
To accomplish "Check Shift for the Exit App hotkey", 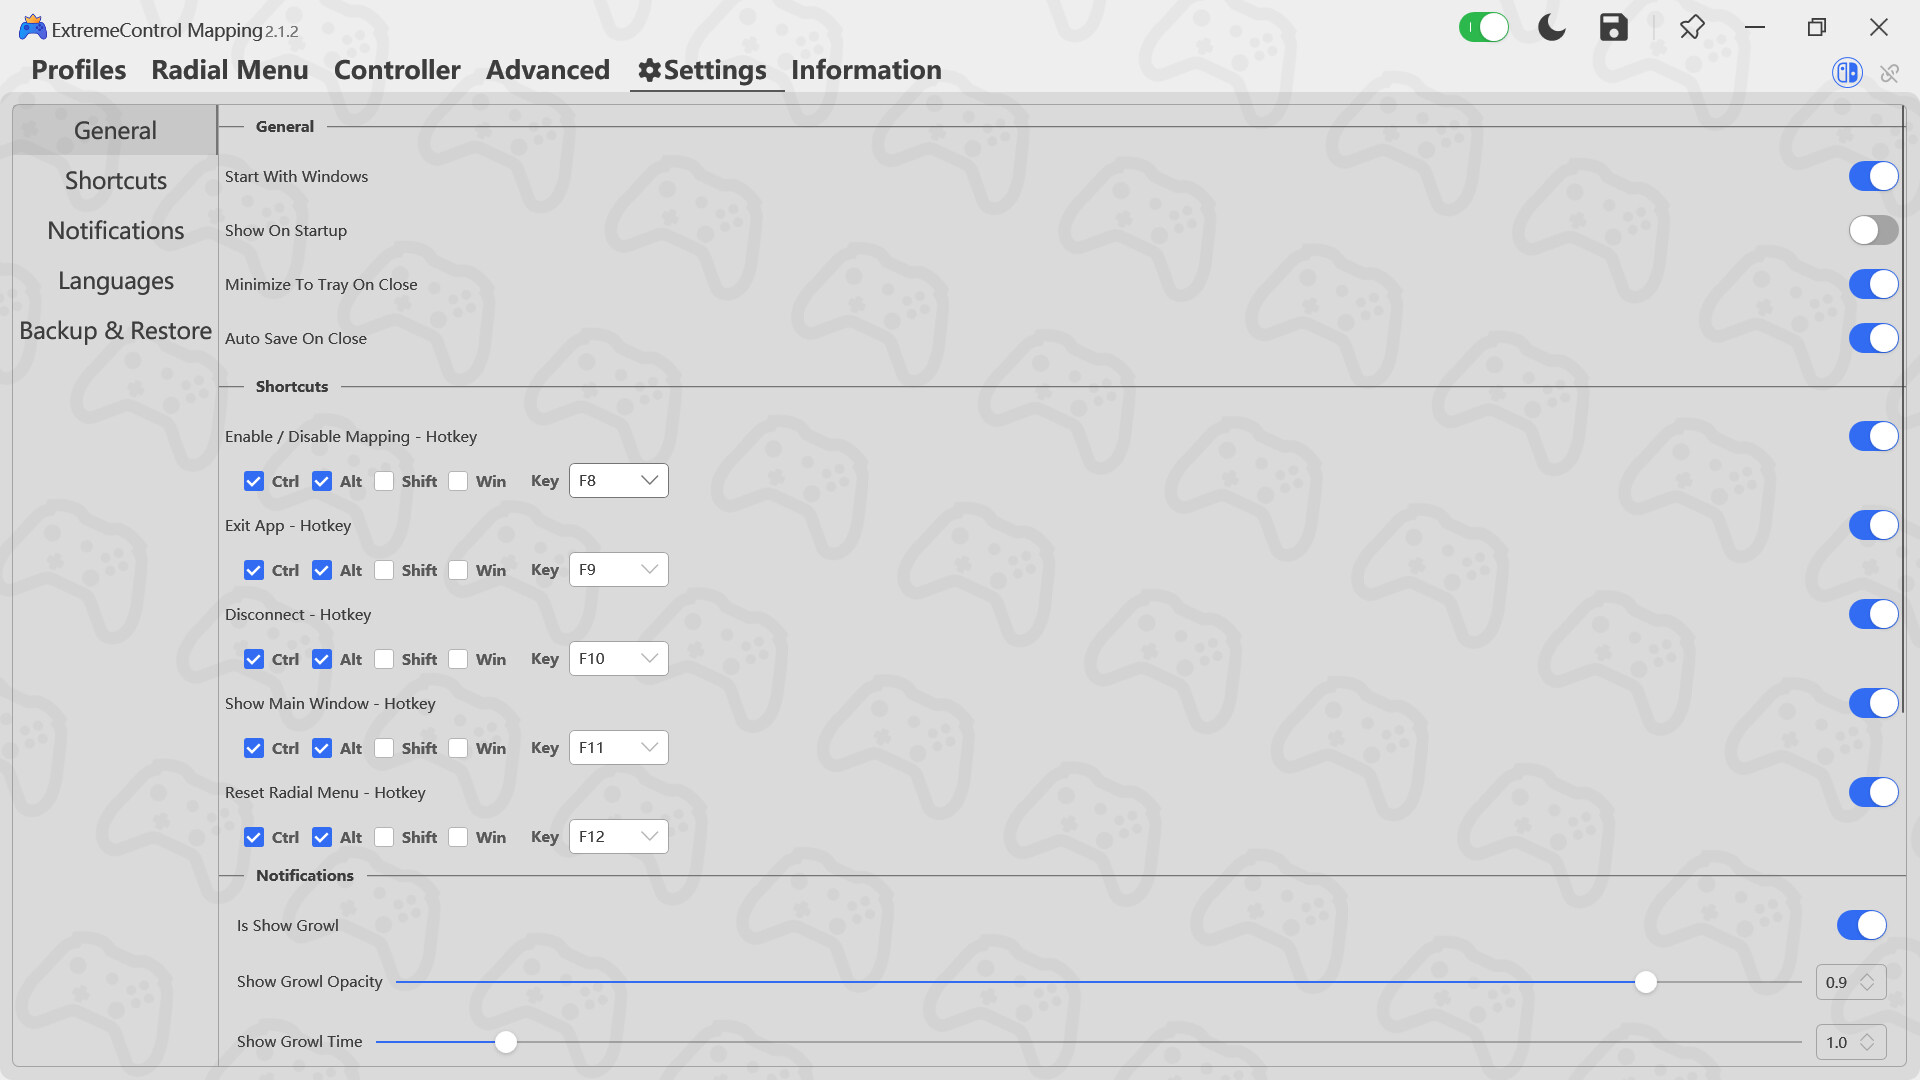I will point(384,569).
